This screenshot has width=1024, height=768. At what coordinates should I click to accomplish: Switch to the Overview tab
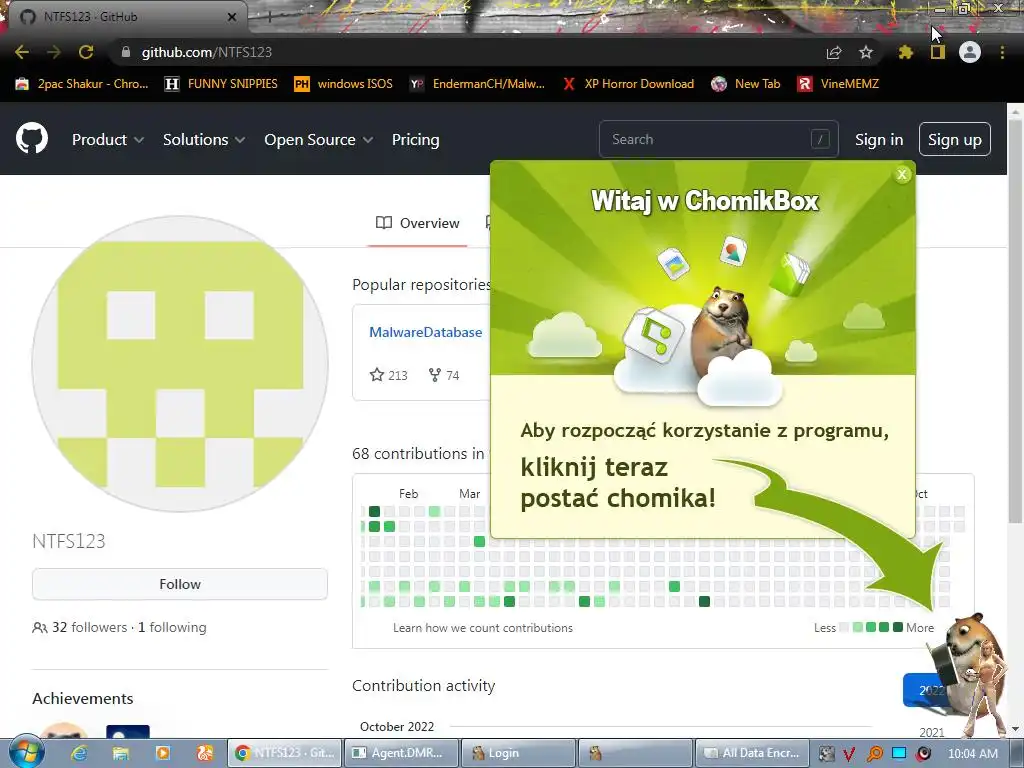point(418,223)
